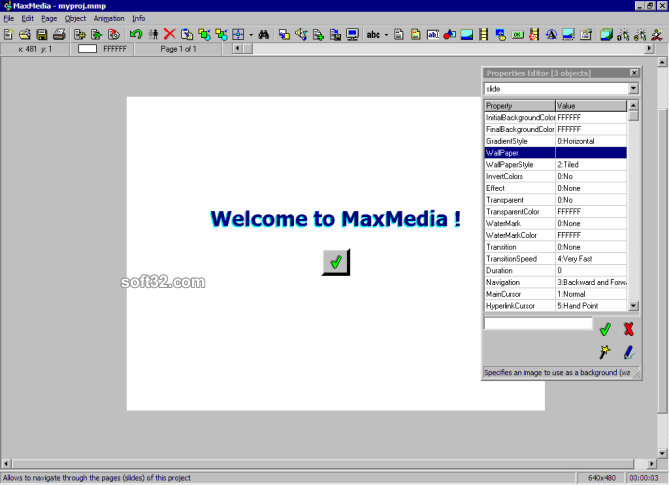Create a new project with the toolbar icon
The height and width of the screenshot is (485, 669).
8,35
